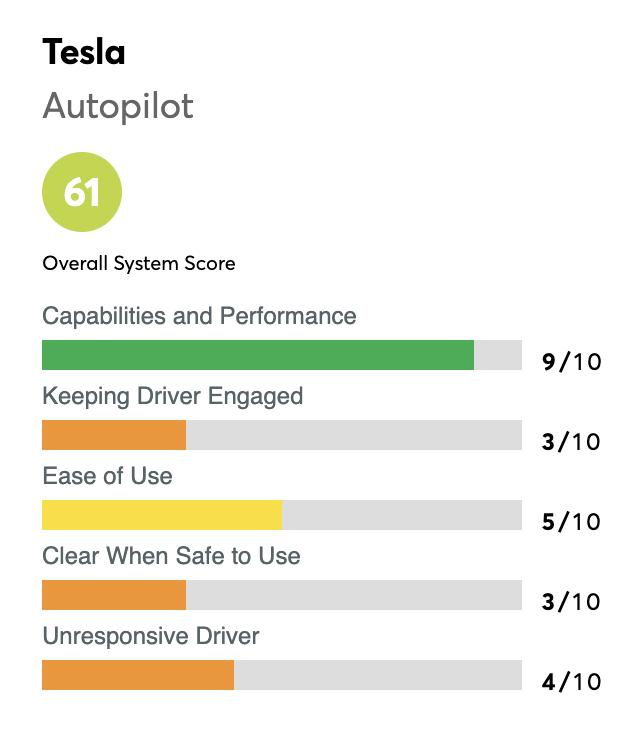This screenshot has height=750, width=634.
Task: Click the Keeping Driver Engaged 3/10 score
Action: pyautogui.click(x=571, y=441)
